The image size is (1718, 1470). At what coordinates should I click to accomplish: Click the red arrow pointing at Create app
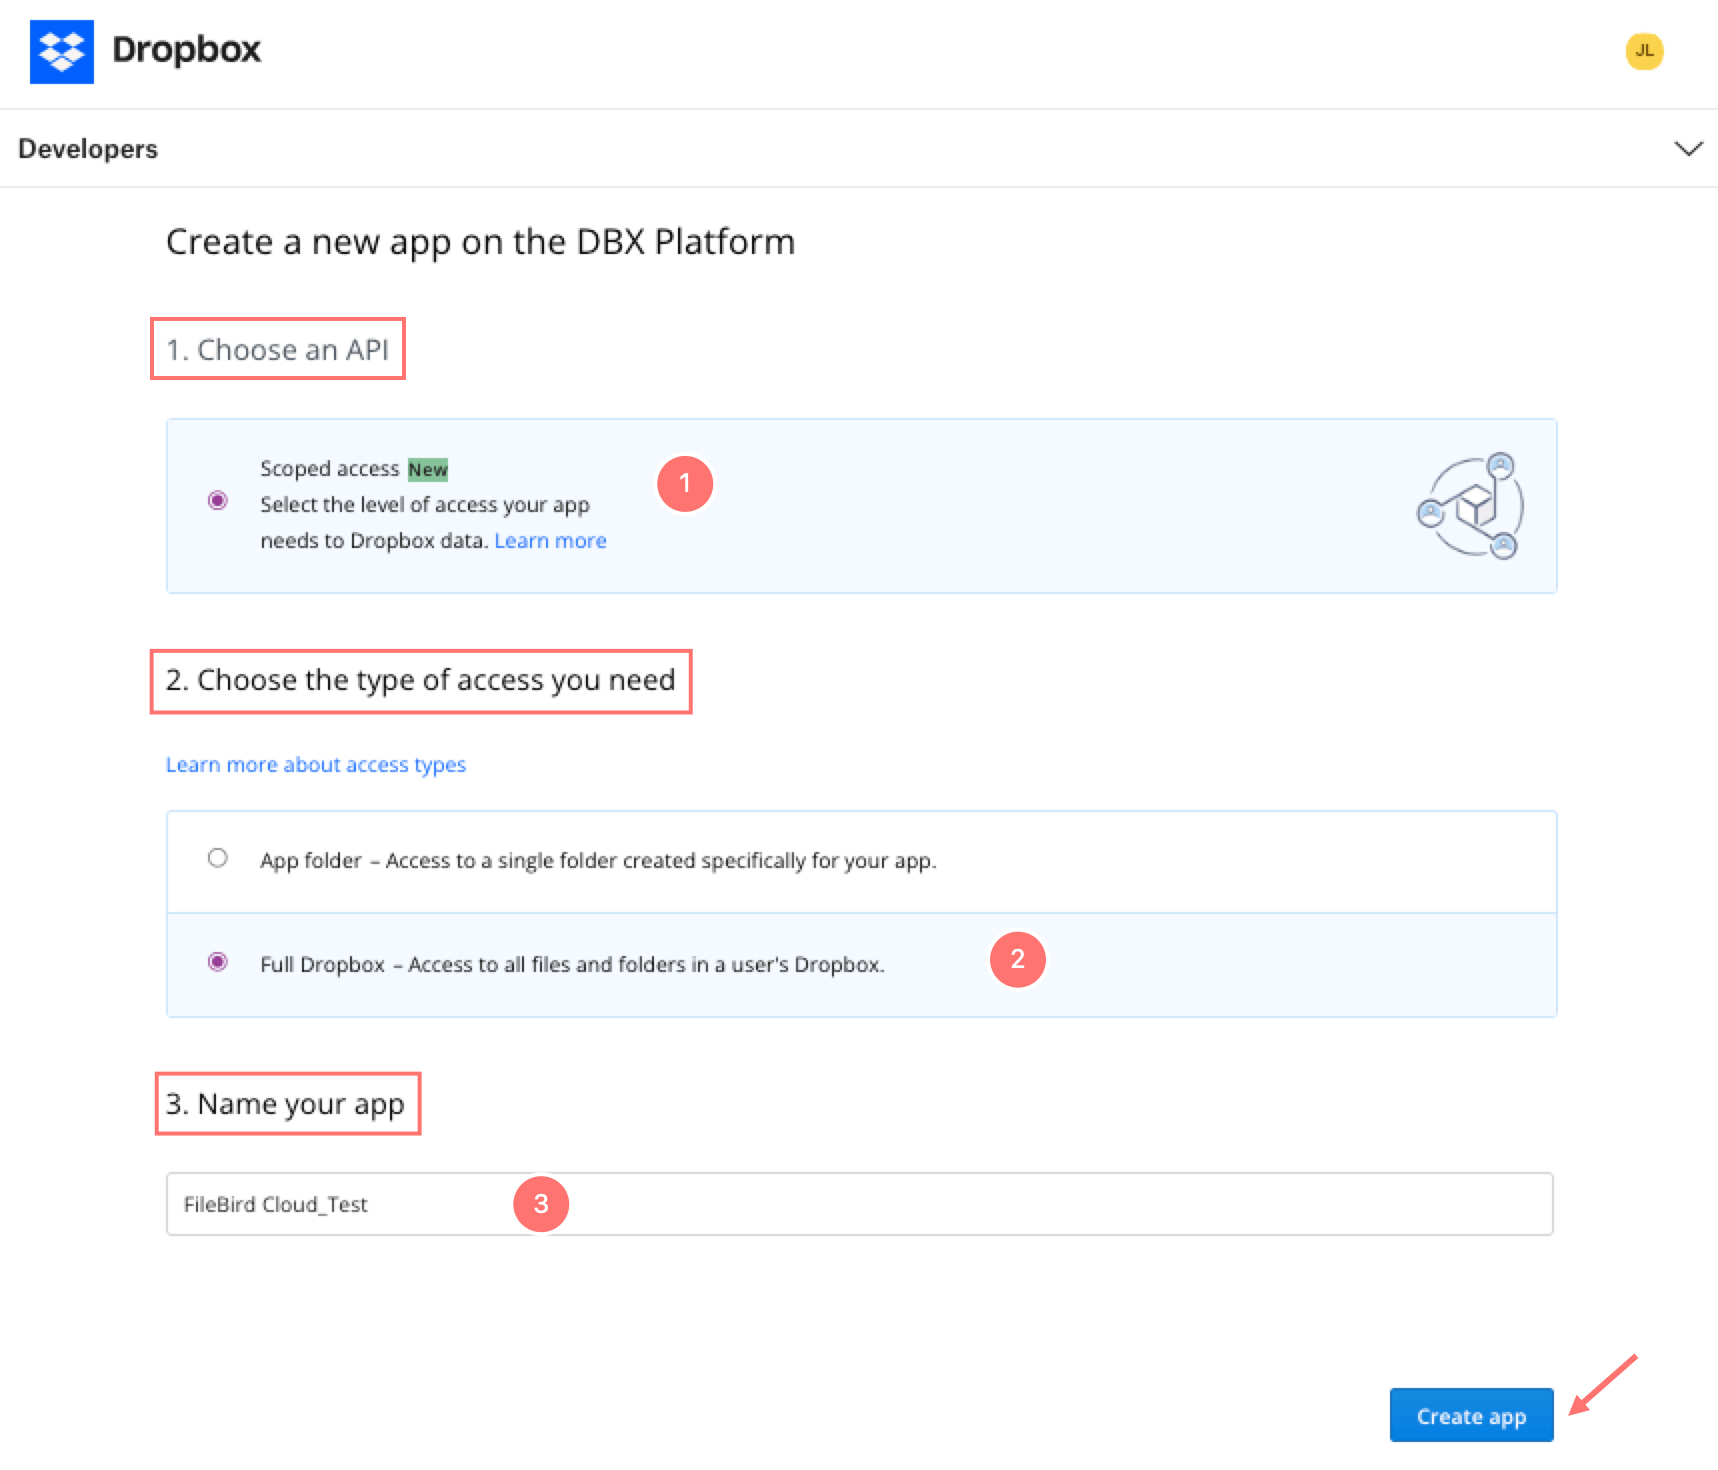1602,1385
